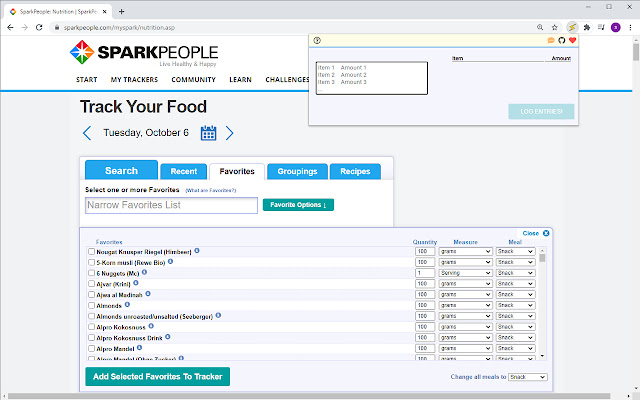Screen dimensions: 640x400
Task: Open the Chrome extensions puzzle icon
Action: coord(587,27)
